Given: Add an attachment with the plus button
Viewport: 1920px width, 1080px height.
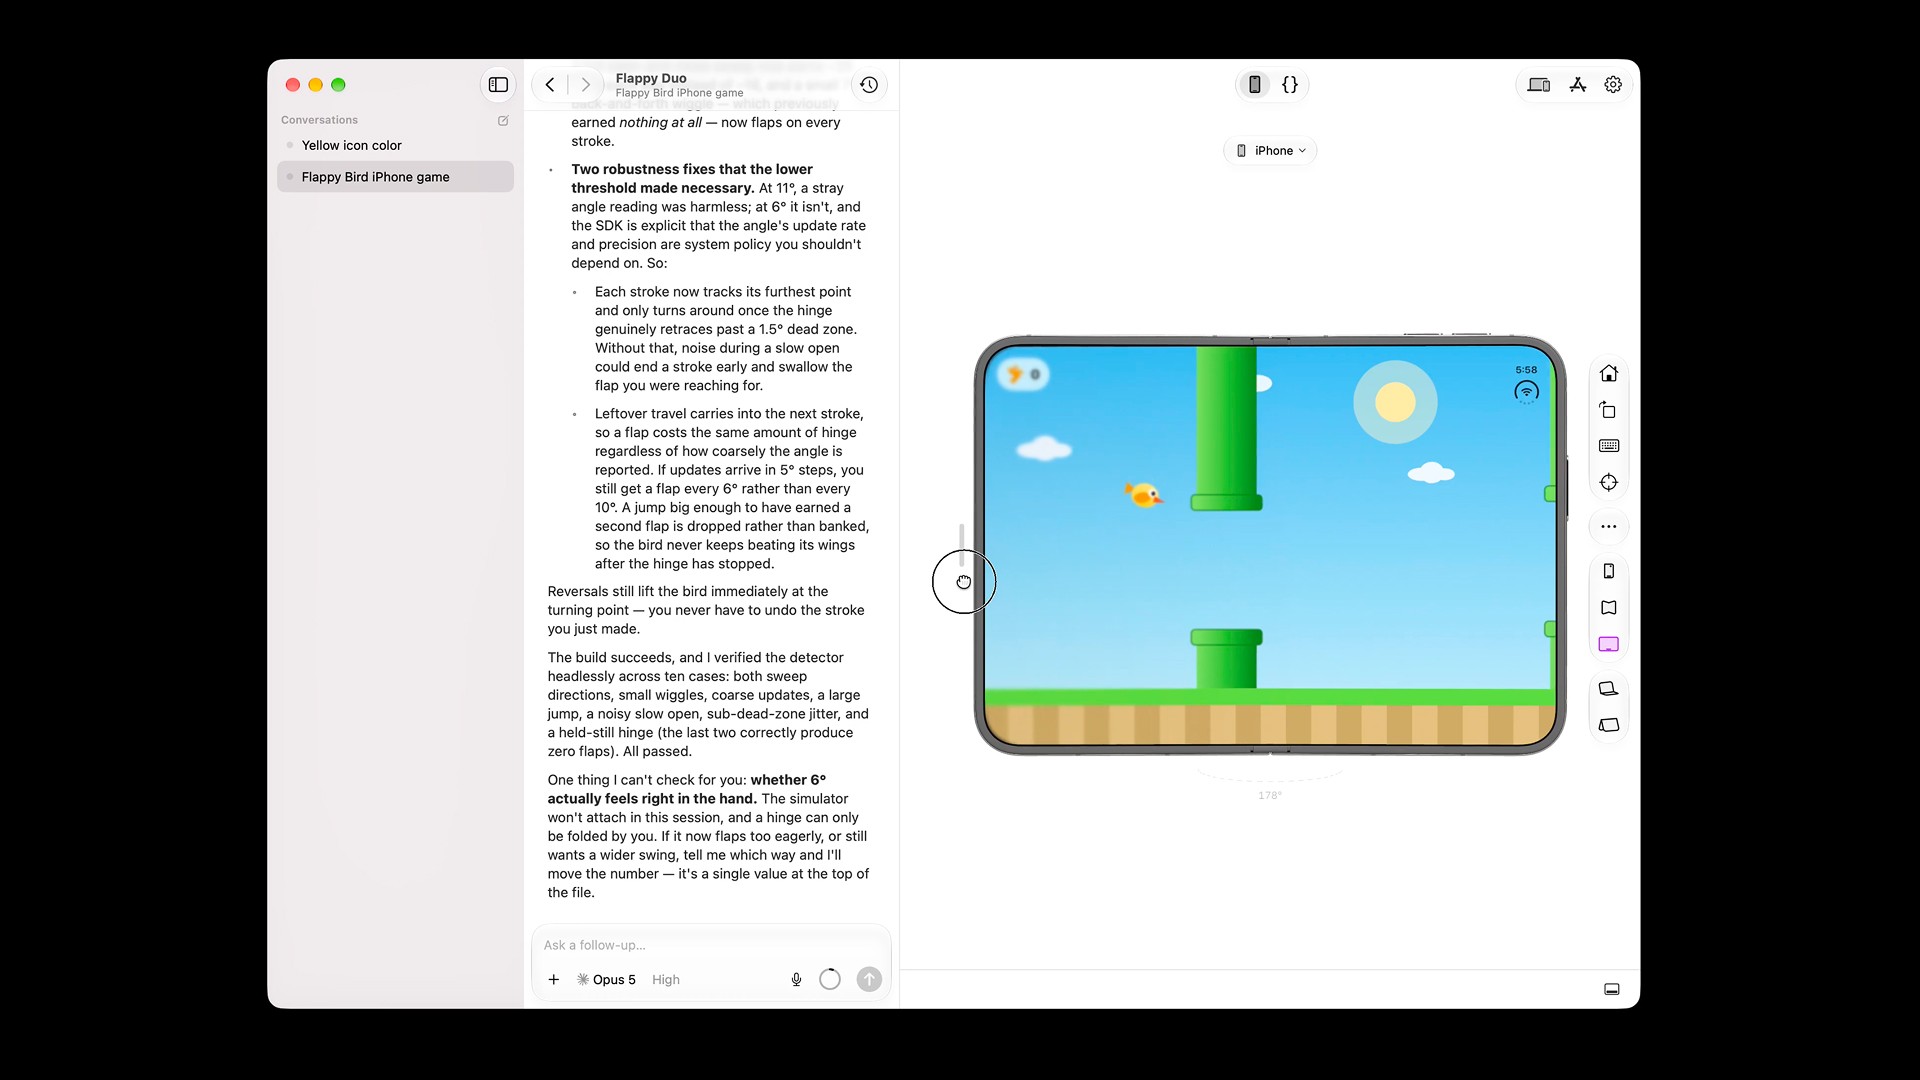Looking at the screenshot, I should coord(554,980).
